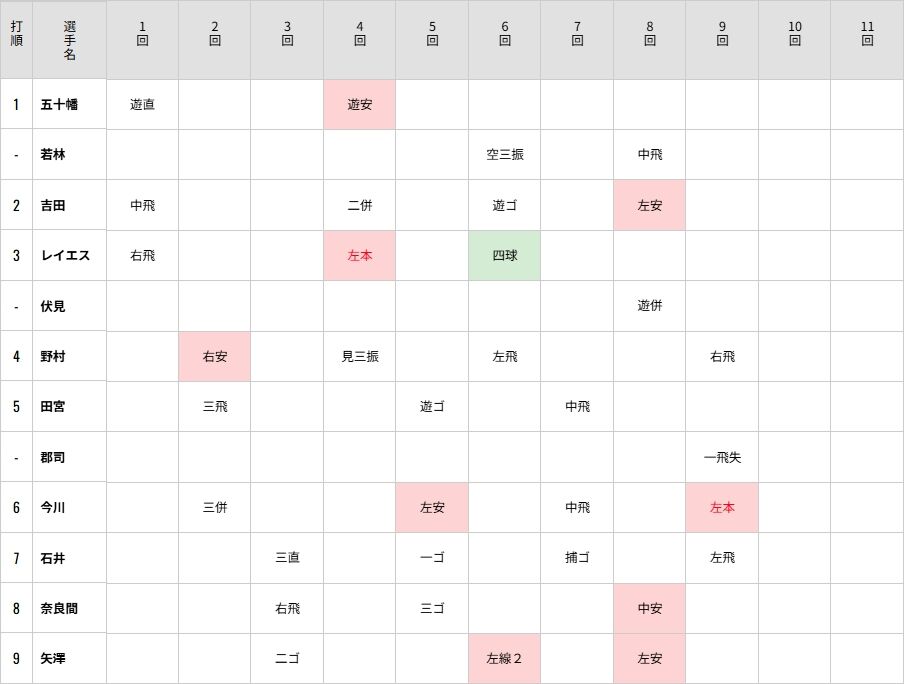
Task: Click the green 四球 cell in 6回
Action: point(504,255)
